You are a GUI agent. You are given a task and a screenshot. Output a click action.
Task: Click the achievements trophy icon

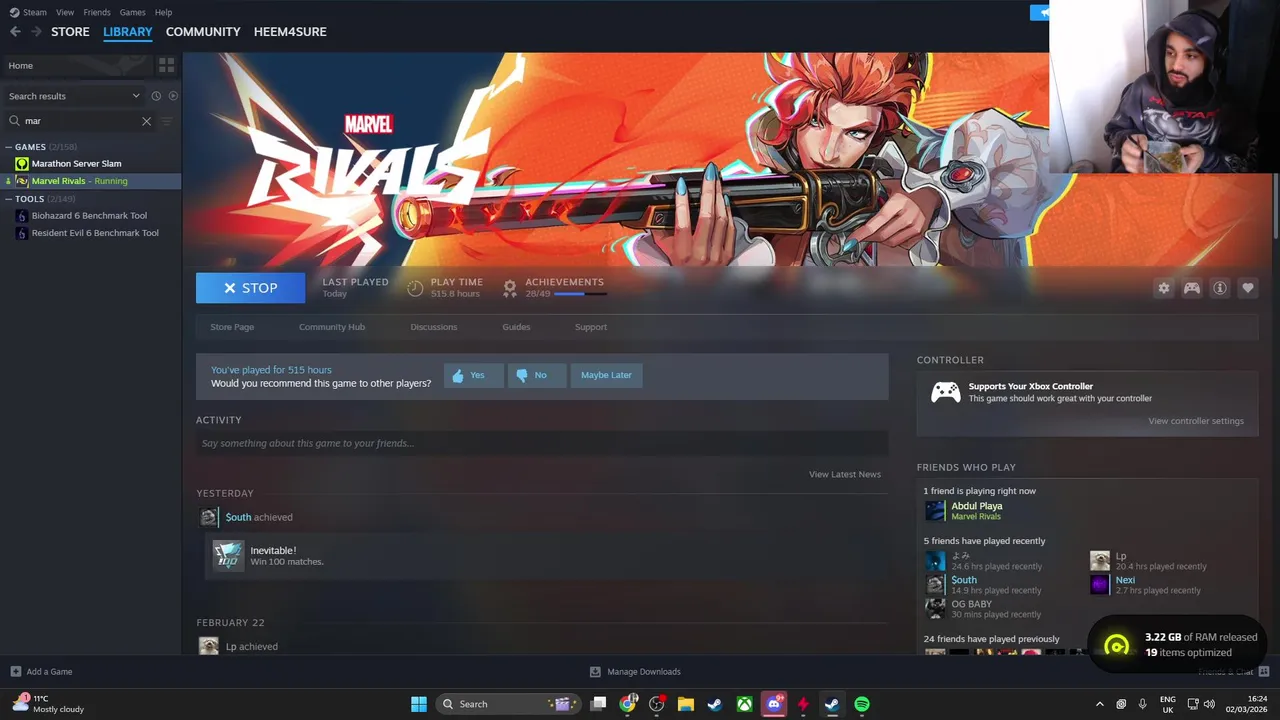(x=510, y=288)
